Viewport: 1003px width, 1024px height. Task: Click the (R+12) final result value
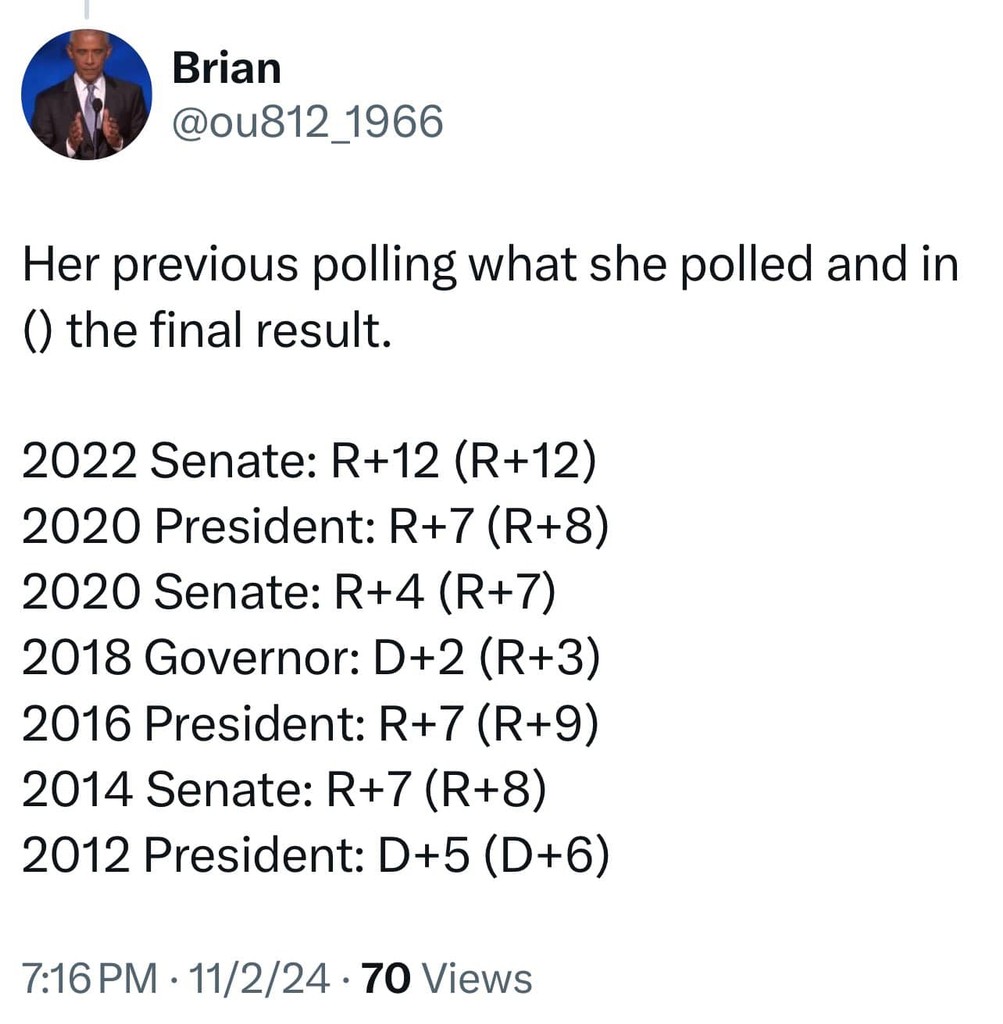click(526, 464)
